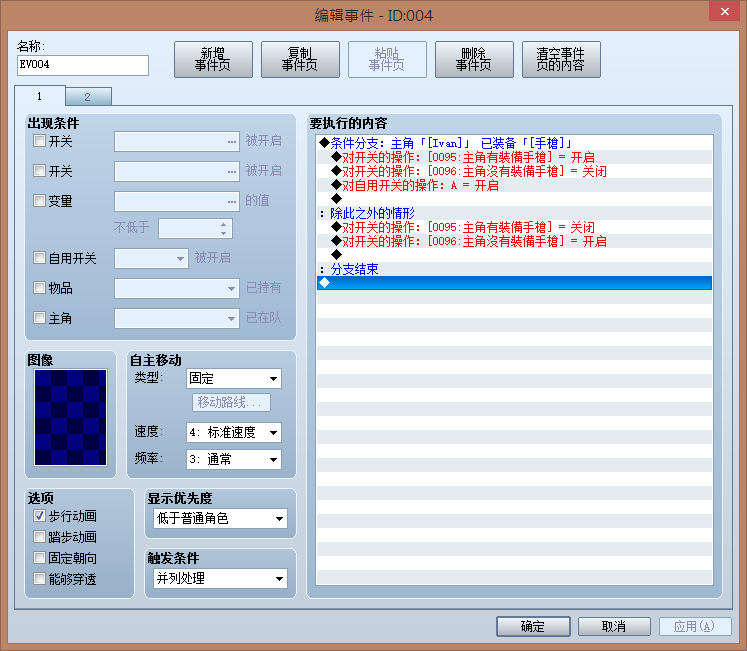The height and width of the screenshot is (651, 747).
Task: Select the 除此之外的情形 line
Action: [515, 213]
